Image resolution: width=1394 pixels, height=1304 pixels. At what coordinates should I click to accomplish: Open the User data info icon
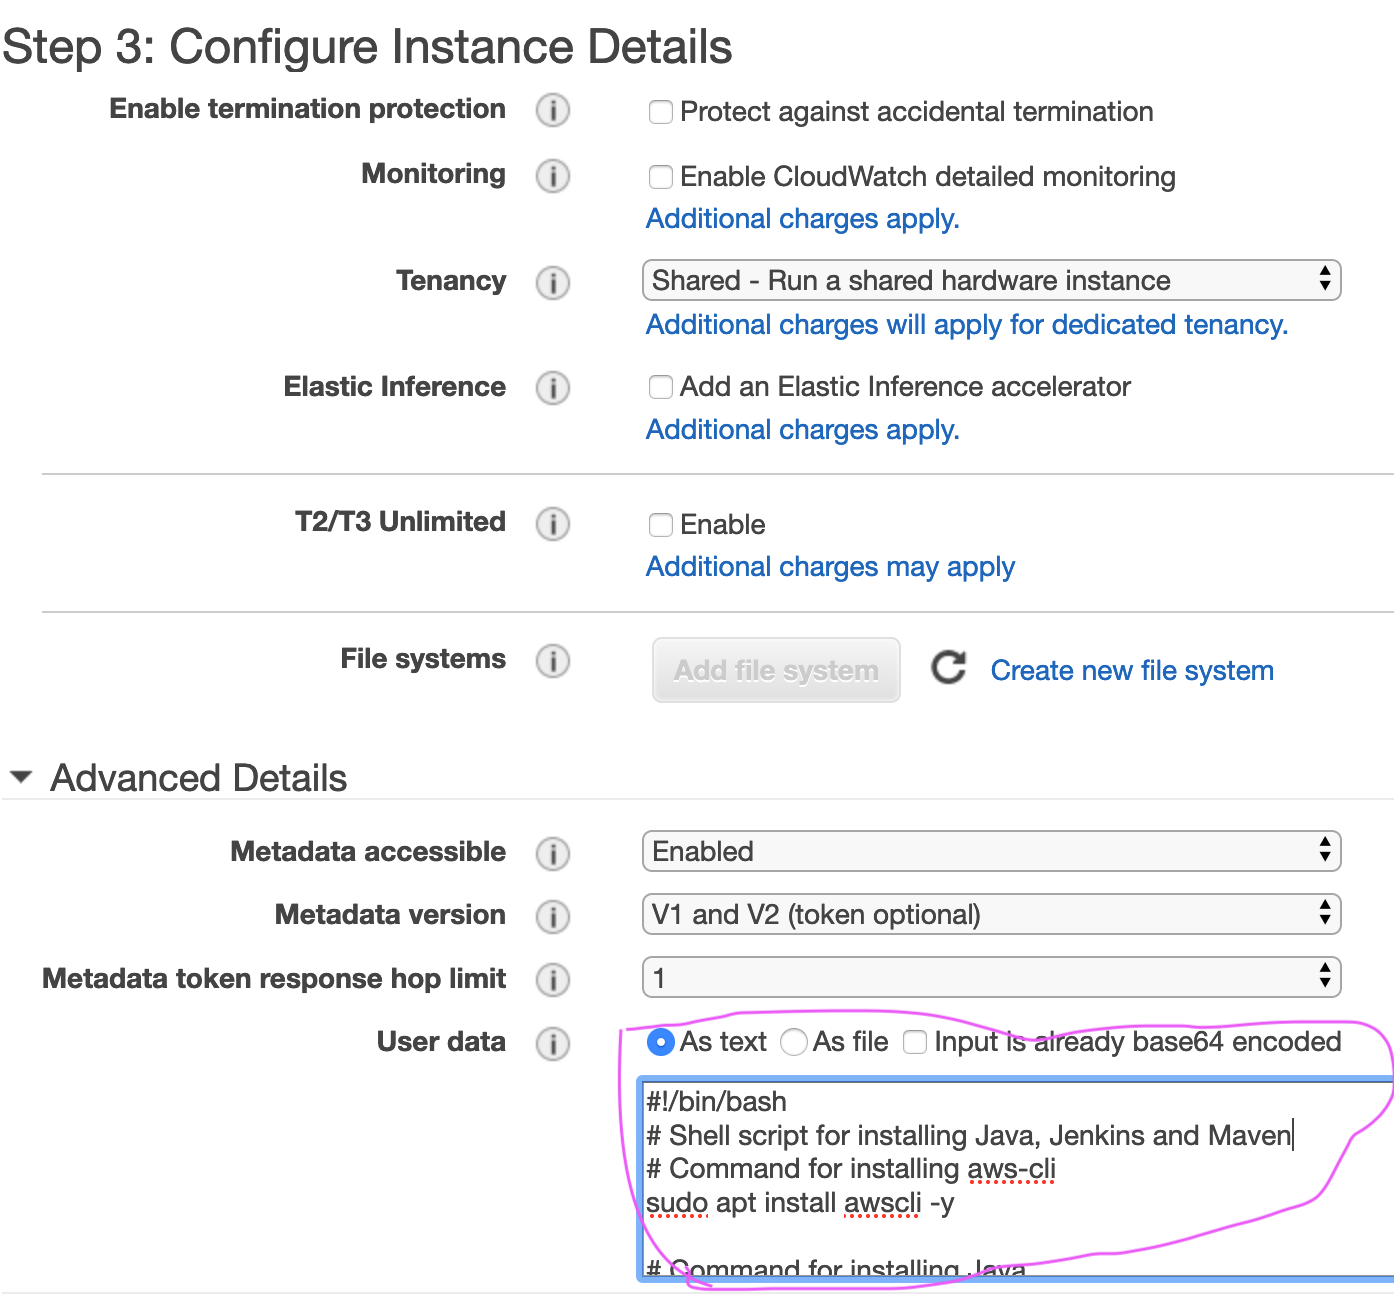click(x=553, y=1044)
